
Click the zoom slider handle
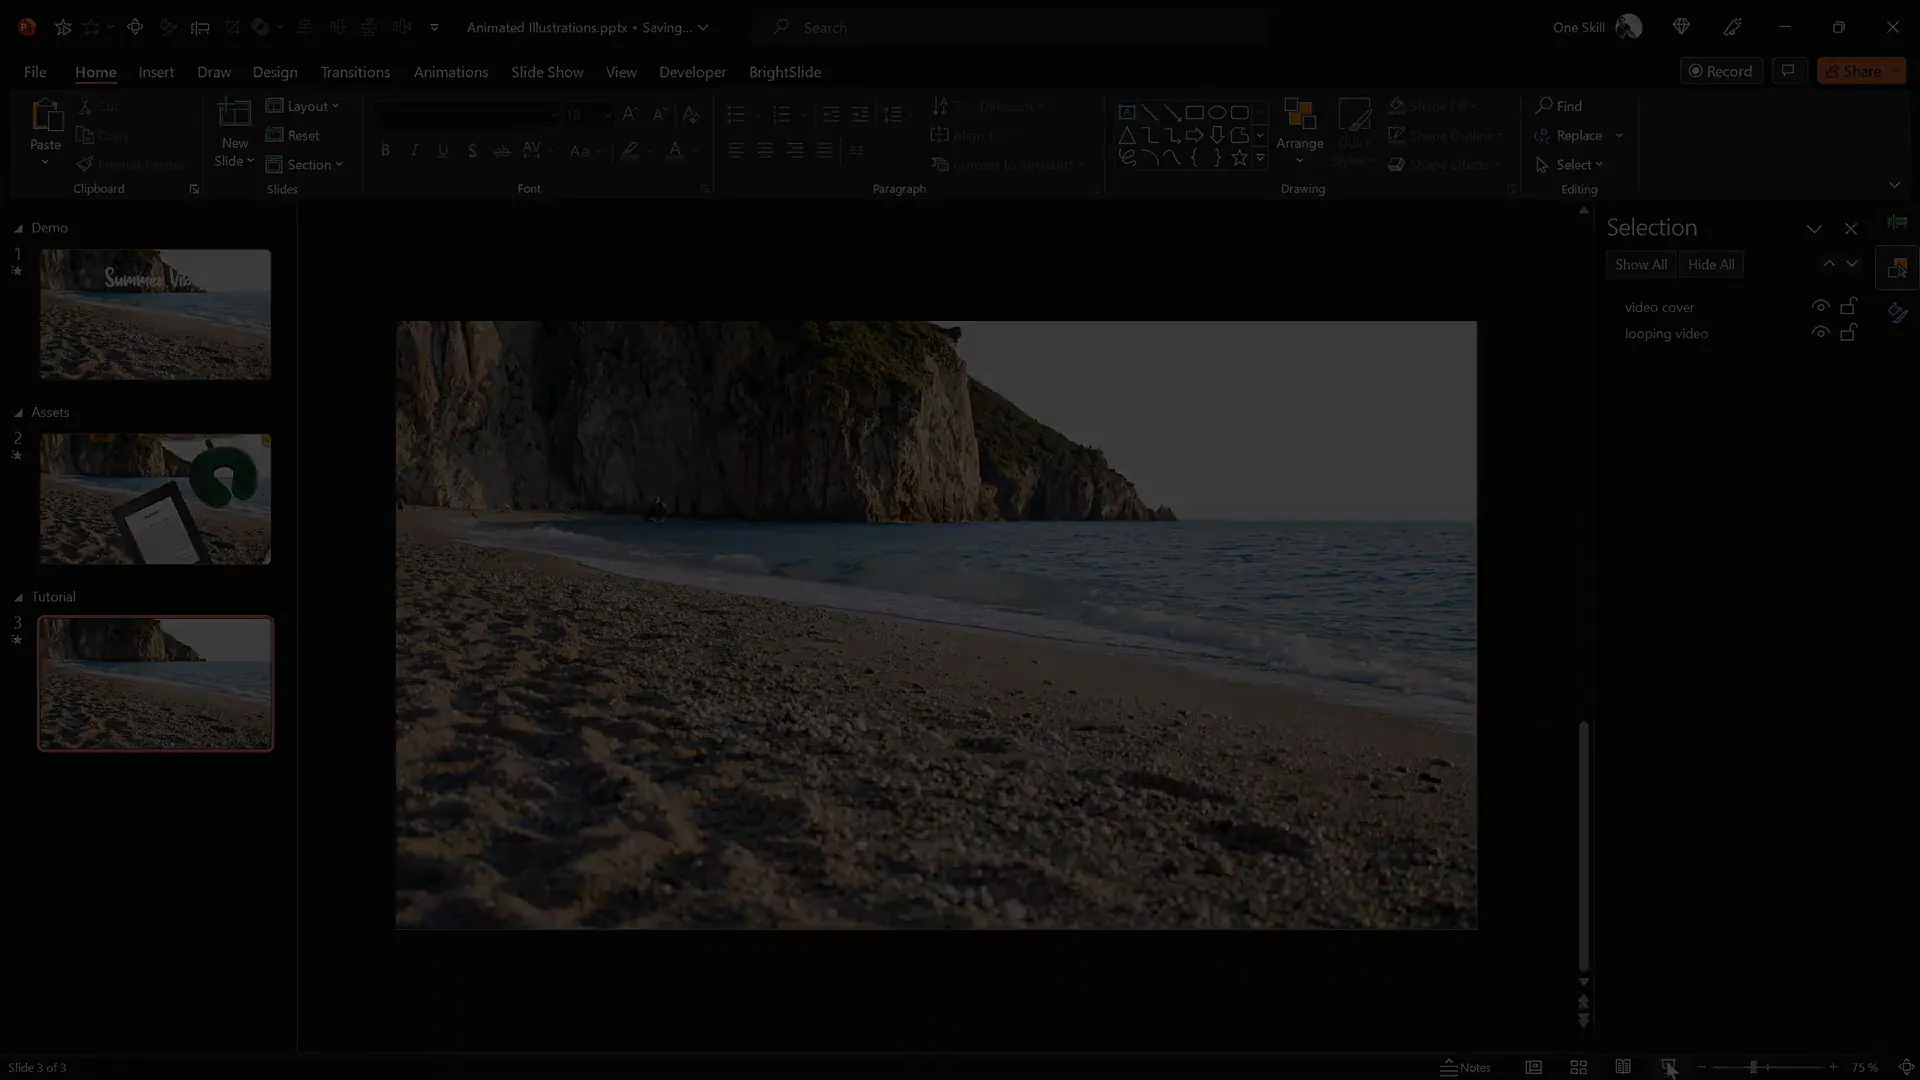coord(1753,1067)
